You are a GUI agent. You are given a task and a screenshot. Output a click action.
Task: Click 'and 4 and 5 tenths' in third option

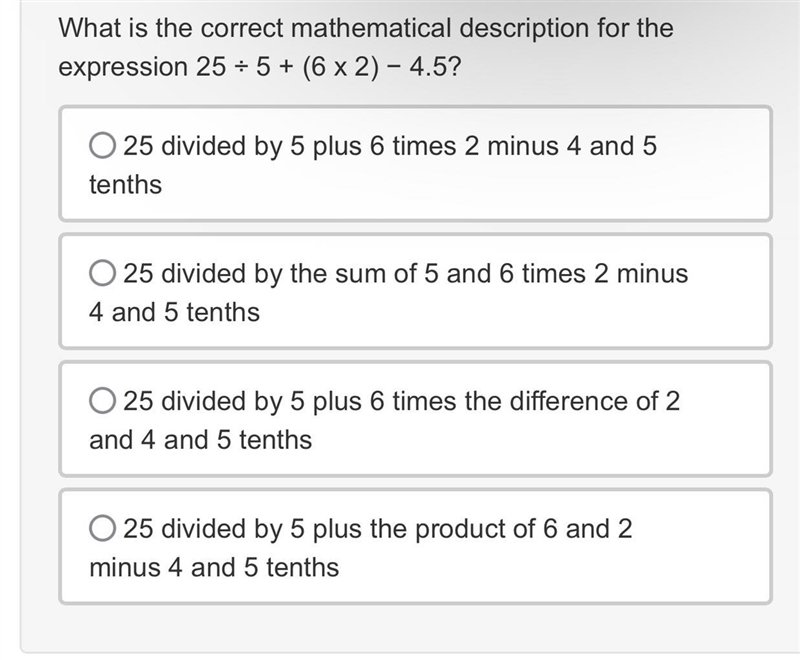(201, 440)
